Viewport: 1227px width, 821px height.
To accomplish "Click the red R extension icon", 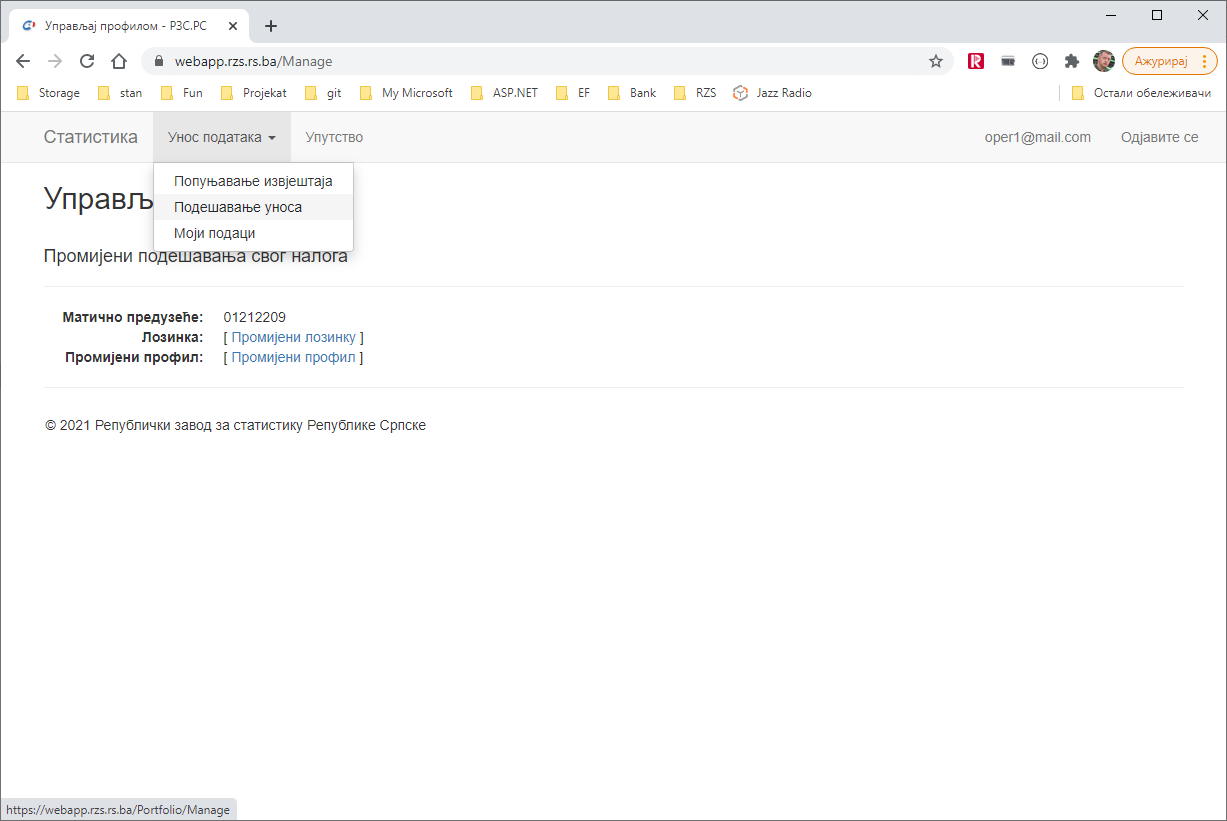I will [976, 61].
